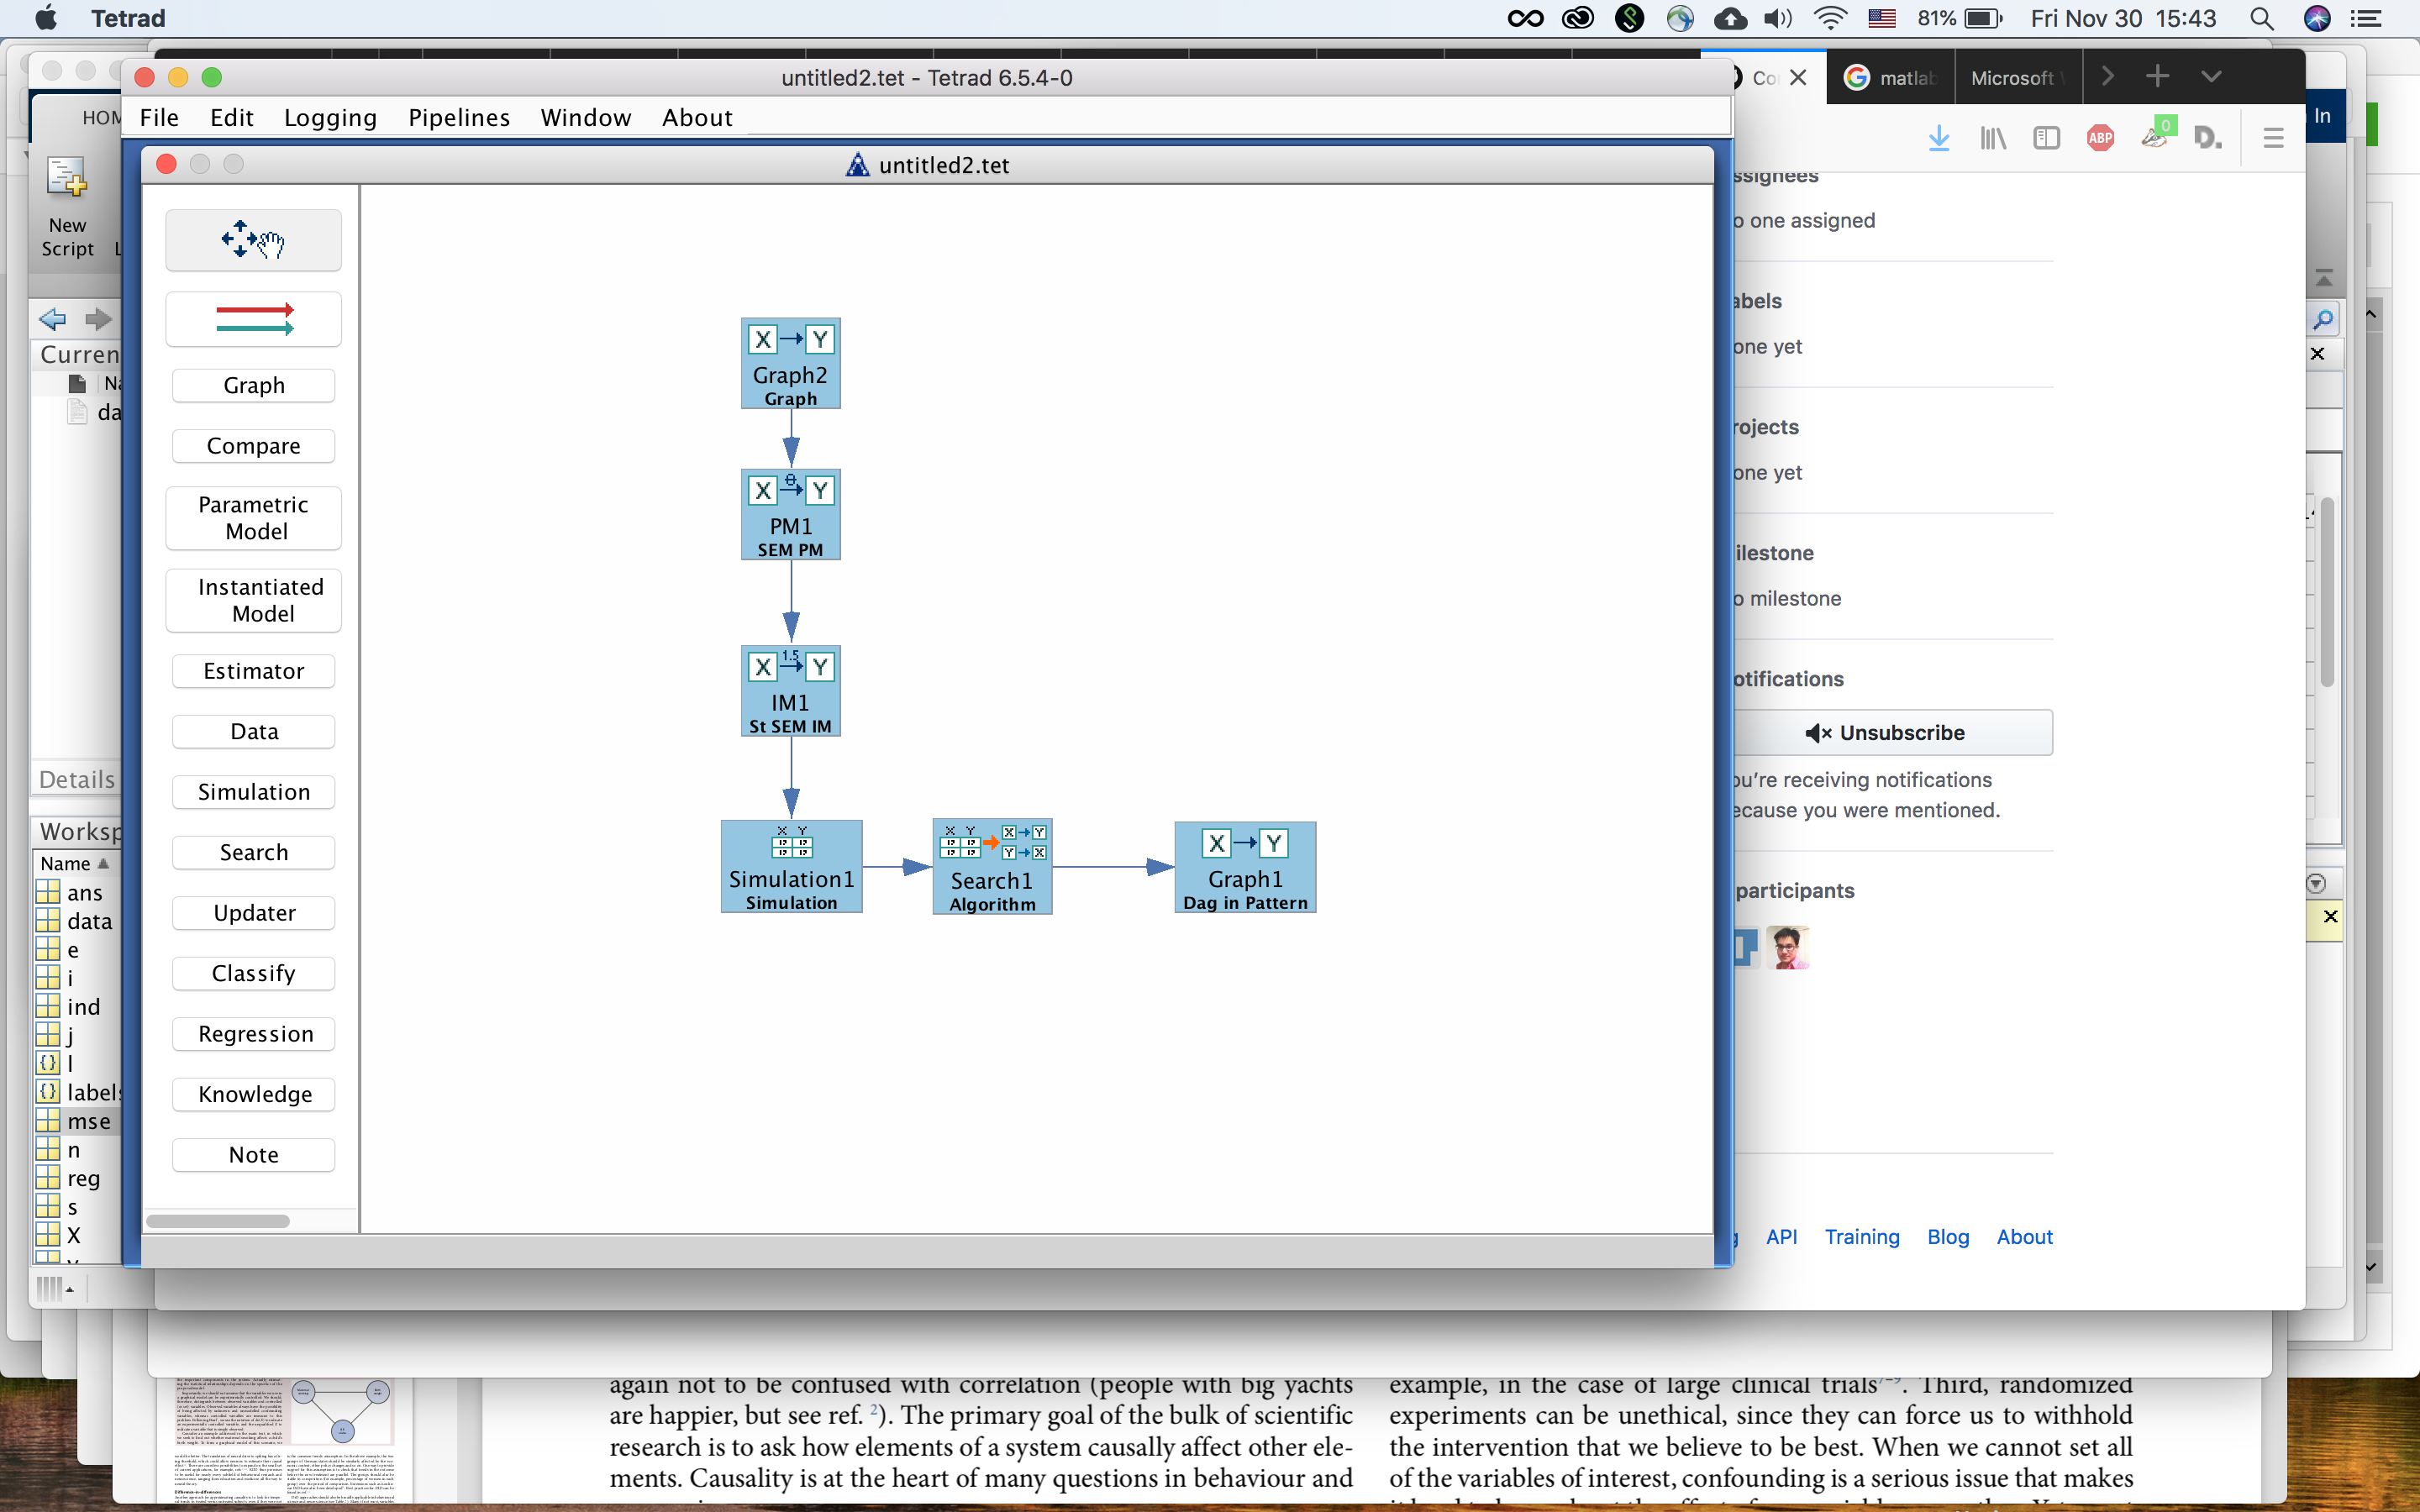Click the magnifier search icon in right panel
The image size is (2420, 1512).
tap(2321, 318)
